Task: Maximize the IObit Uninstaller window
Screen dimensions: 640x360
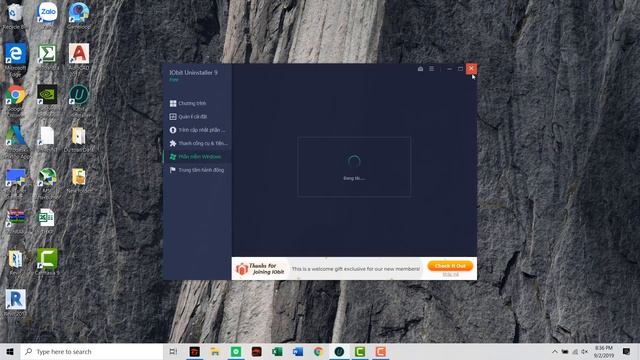Action: [460, 69]
